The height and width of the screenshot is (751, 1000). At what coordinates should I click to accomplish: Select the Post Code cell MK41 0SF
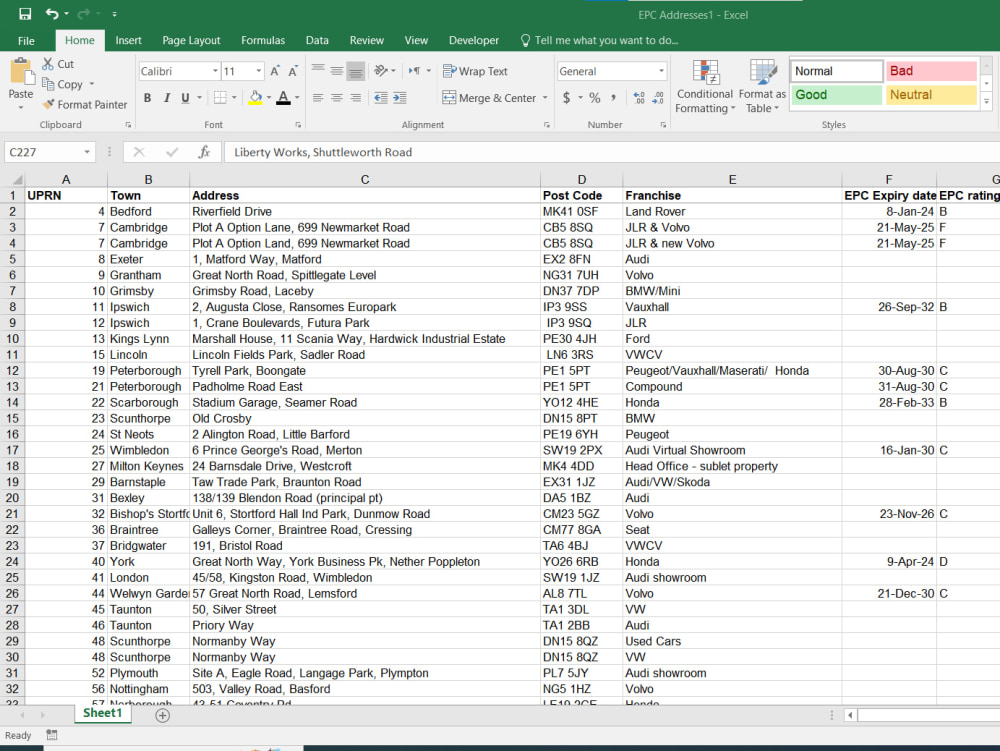click(581, 211)
